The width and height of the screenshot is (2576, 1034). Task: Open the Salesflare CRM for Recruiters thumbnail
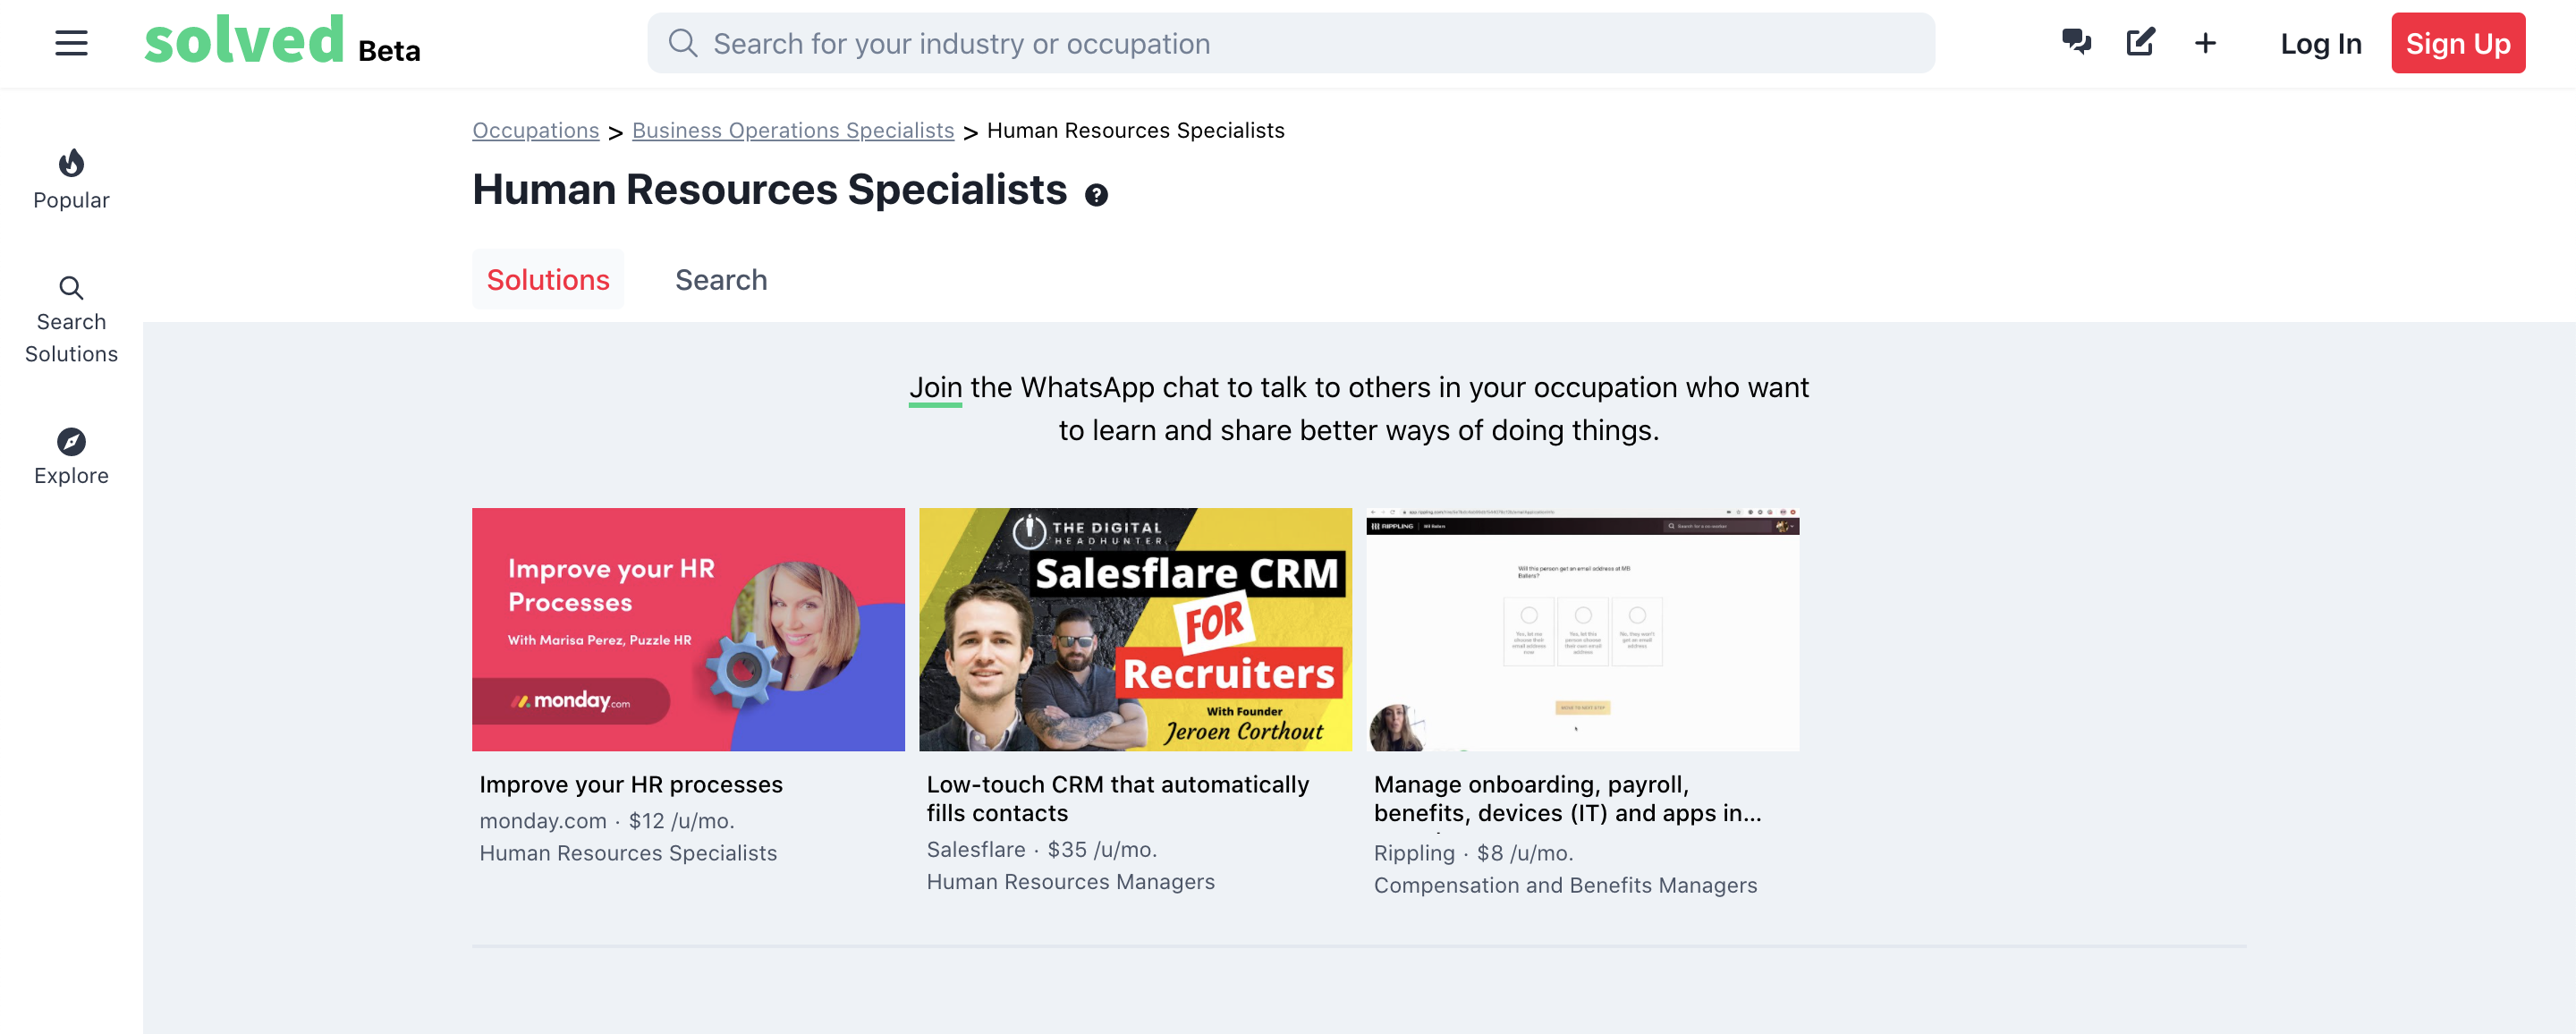(x=1135, y=629)
